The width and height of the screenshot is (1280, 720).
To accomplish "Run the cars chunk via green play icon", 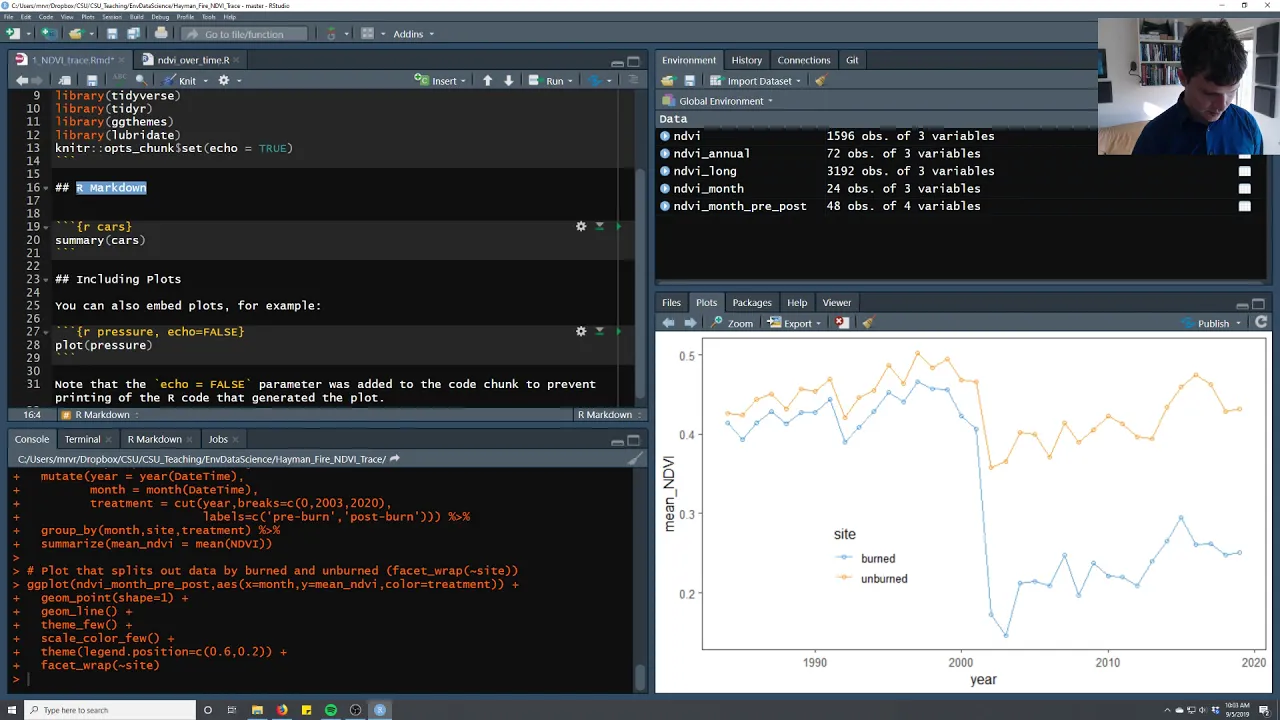I will click(x=618, y=227).
